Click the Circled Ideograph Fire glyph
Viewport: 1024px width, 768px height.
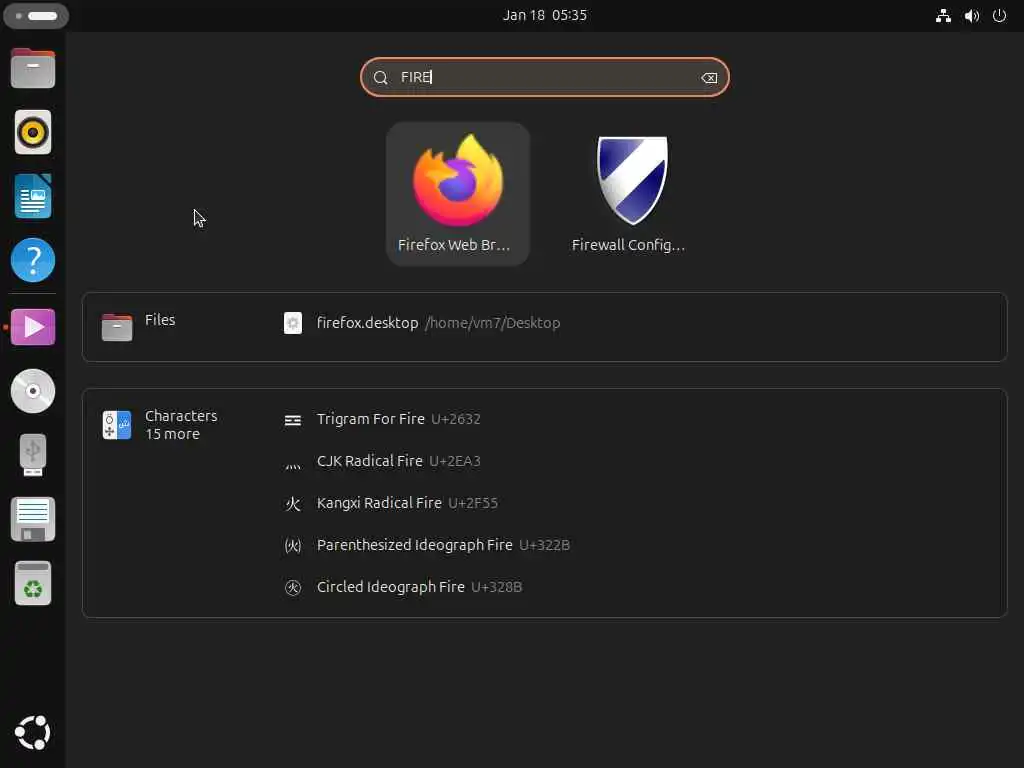tap(293, 588)
